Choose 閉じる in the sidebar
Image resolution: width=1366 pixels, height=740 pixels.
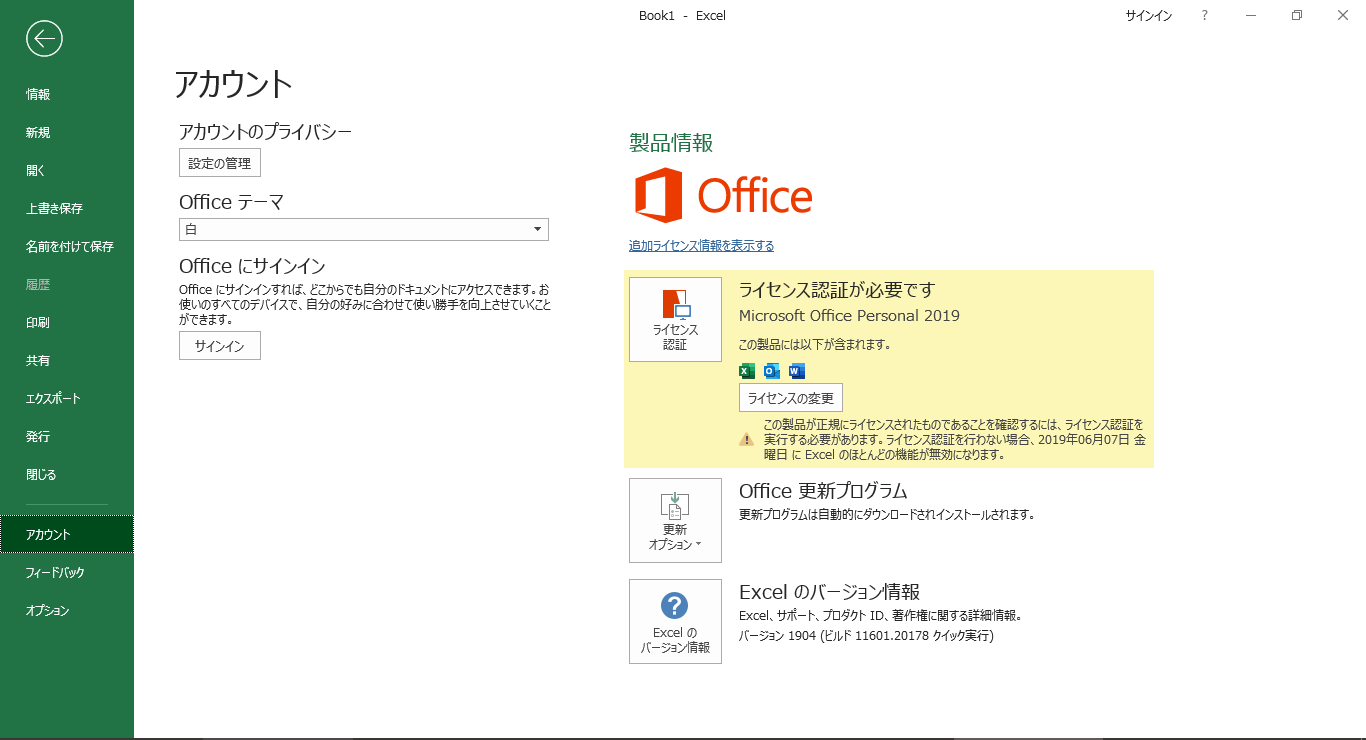click(x=67, y=474)
